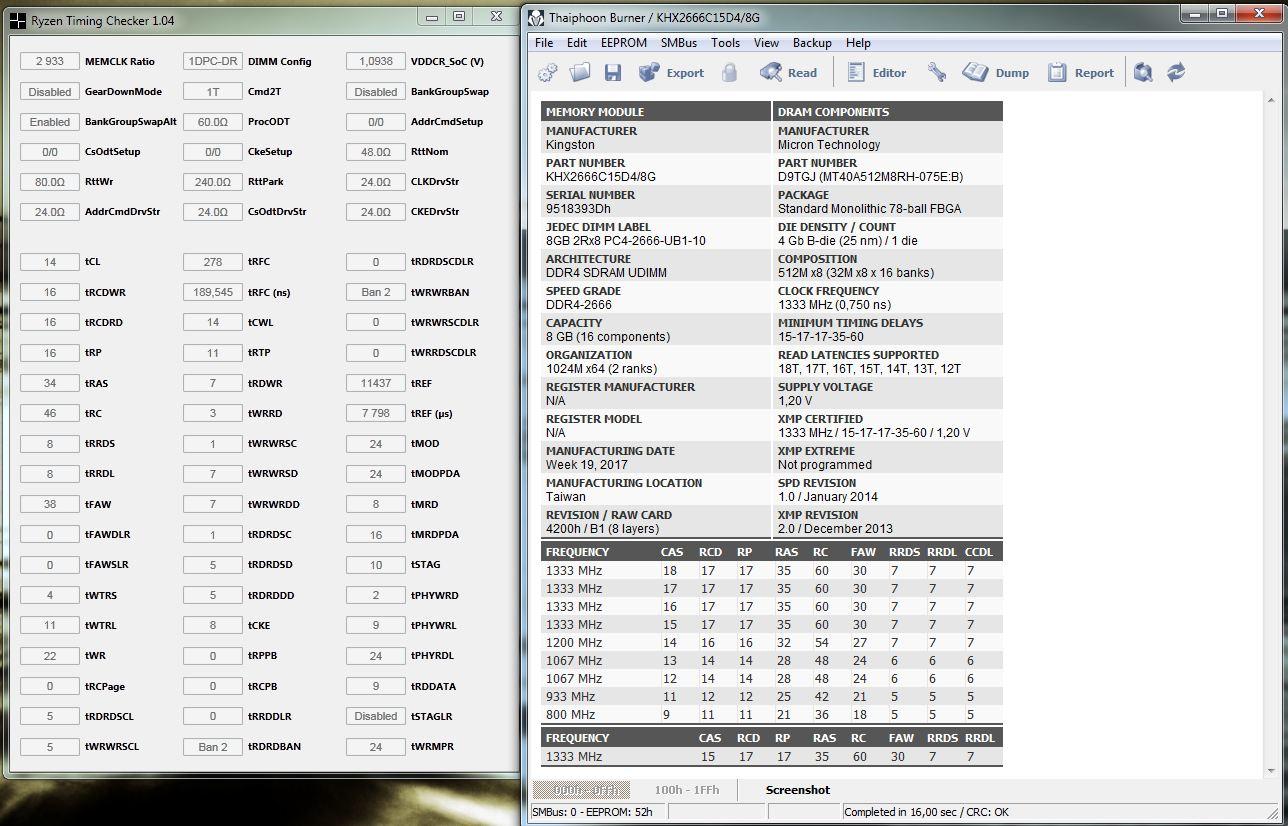Click the DIMM Config 1DPC-DR field
Viewport: 1288px width, 826px height.
pyautogui.click(x=213, y=61)
